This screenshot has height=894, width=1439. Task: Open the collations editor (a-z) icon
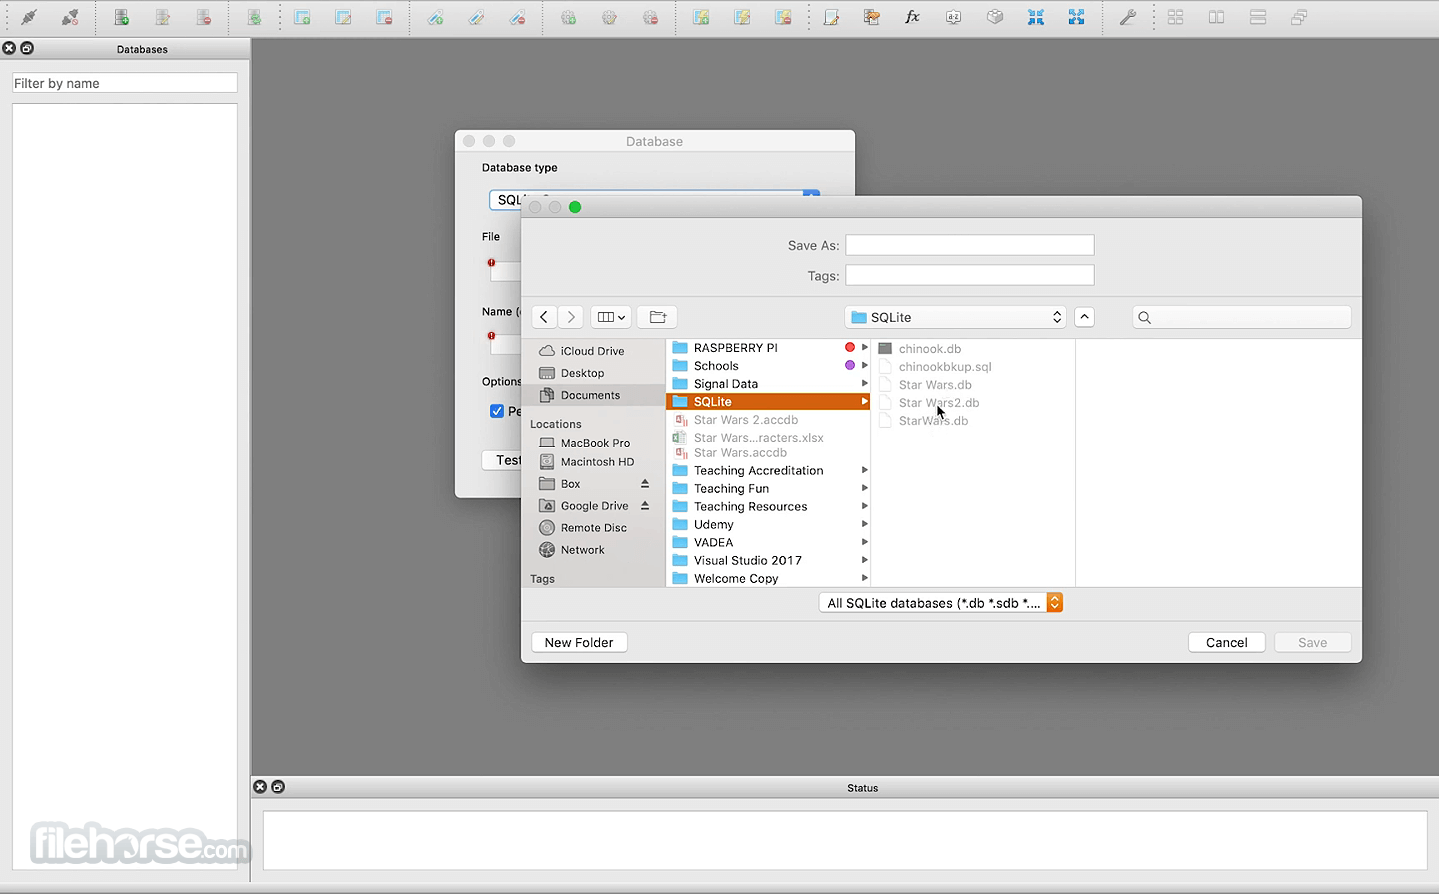click(x=953, y=17)
